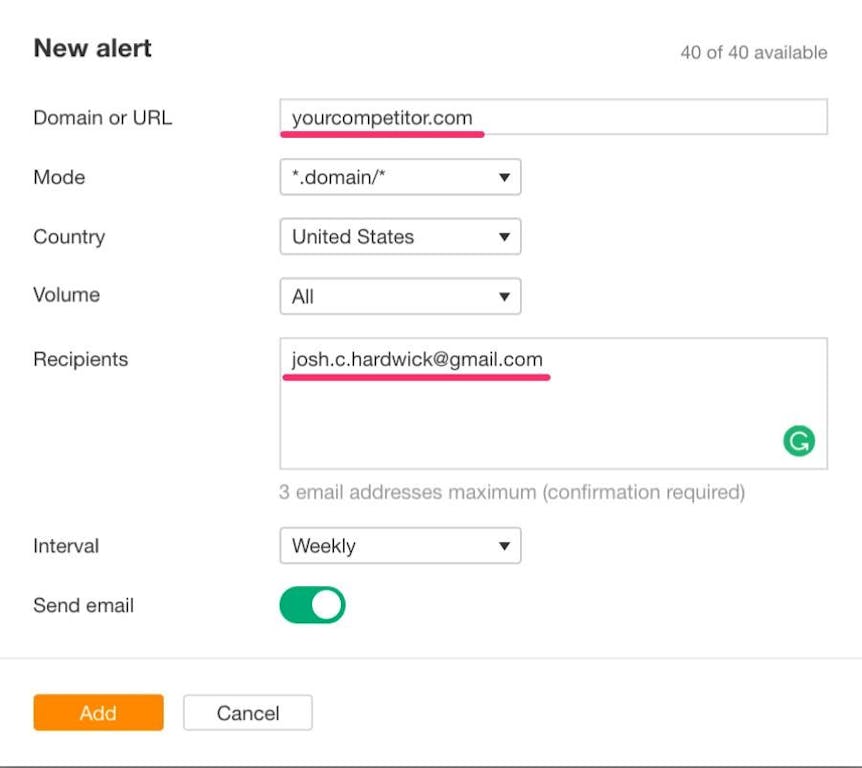This screenshot has height=768, width=862.
Task: Focus the Domain or URL input field
Action: 553,117
